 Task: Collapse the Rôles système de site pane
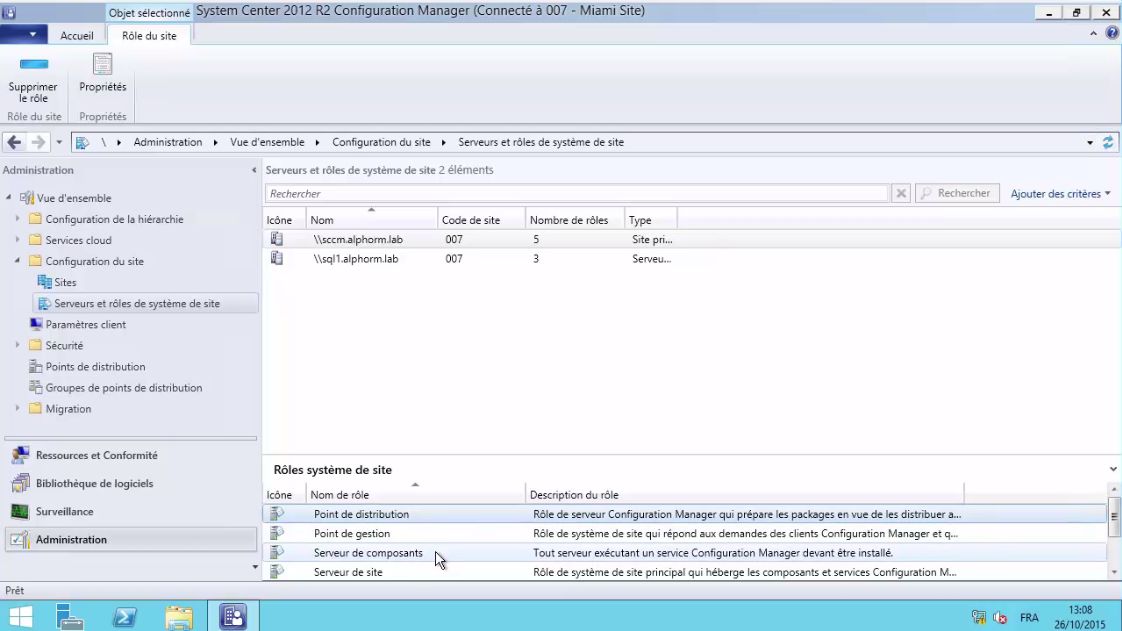(1113, 469)
